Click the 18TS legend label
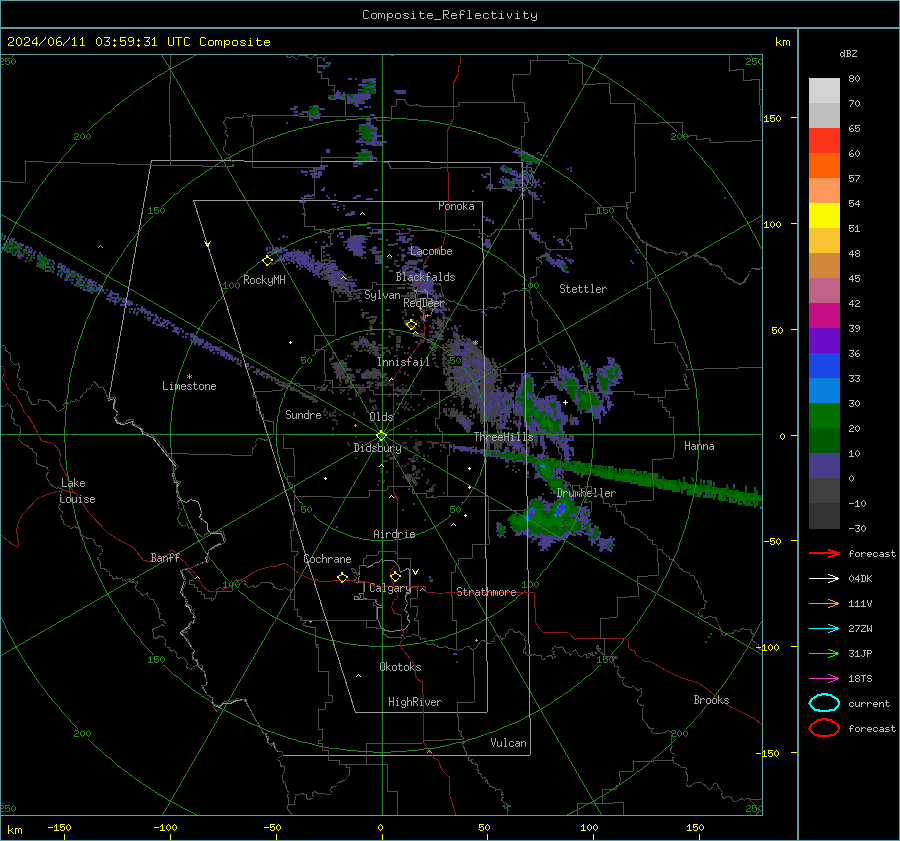The width and height of the screenshot is (900, 841). [x=860, y=679]
